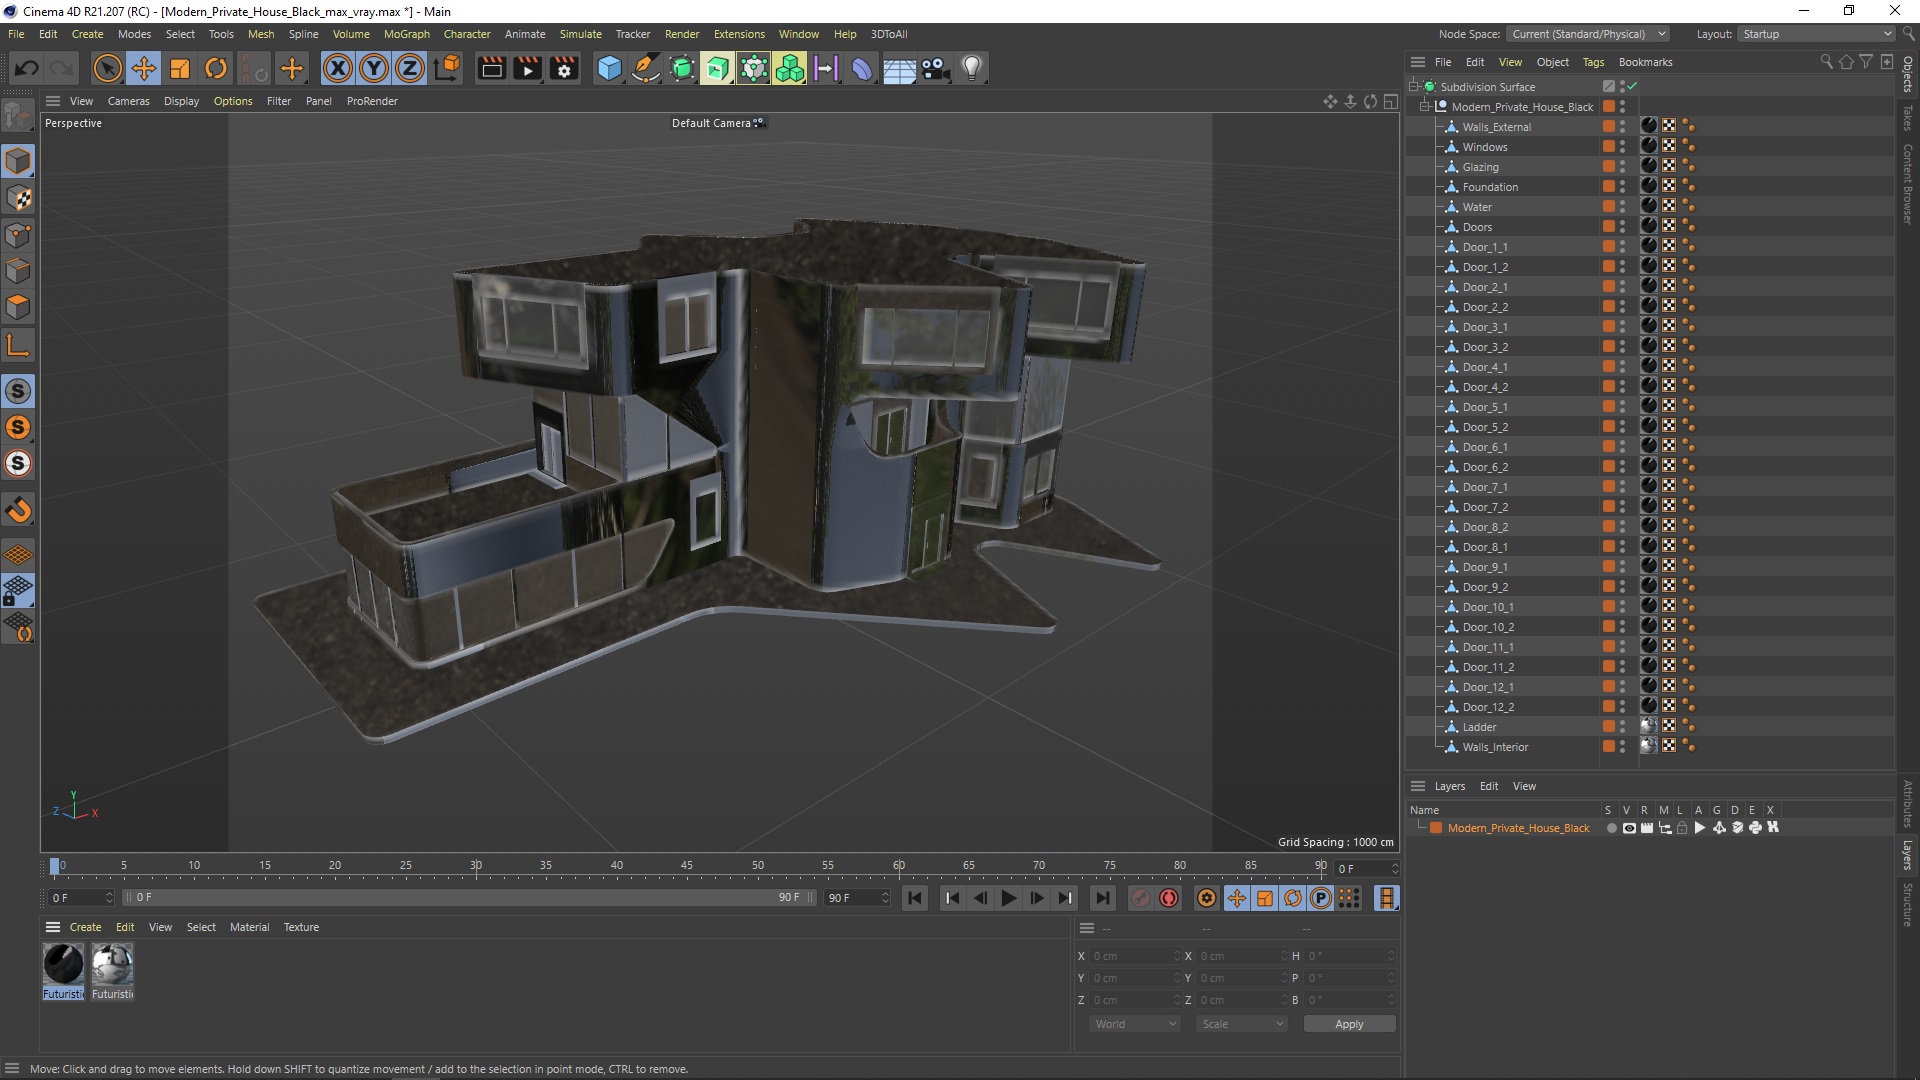1920x1080 pixels.
Task: Activate the Scale tool in top toolbar
Action: point(180,68)
